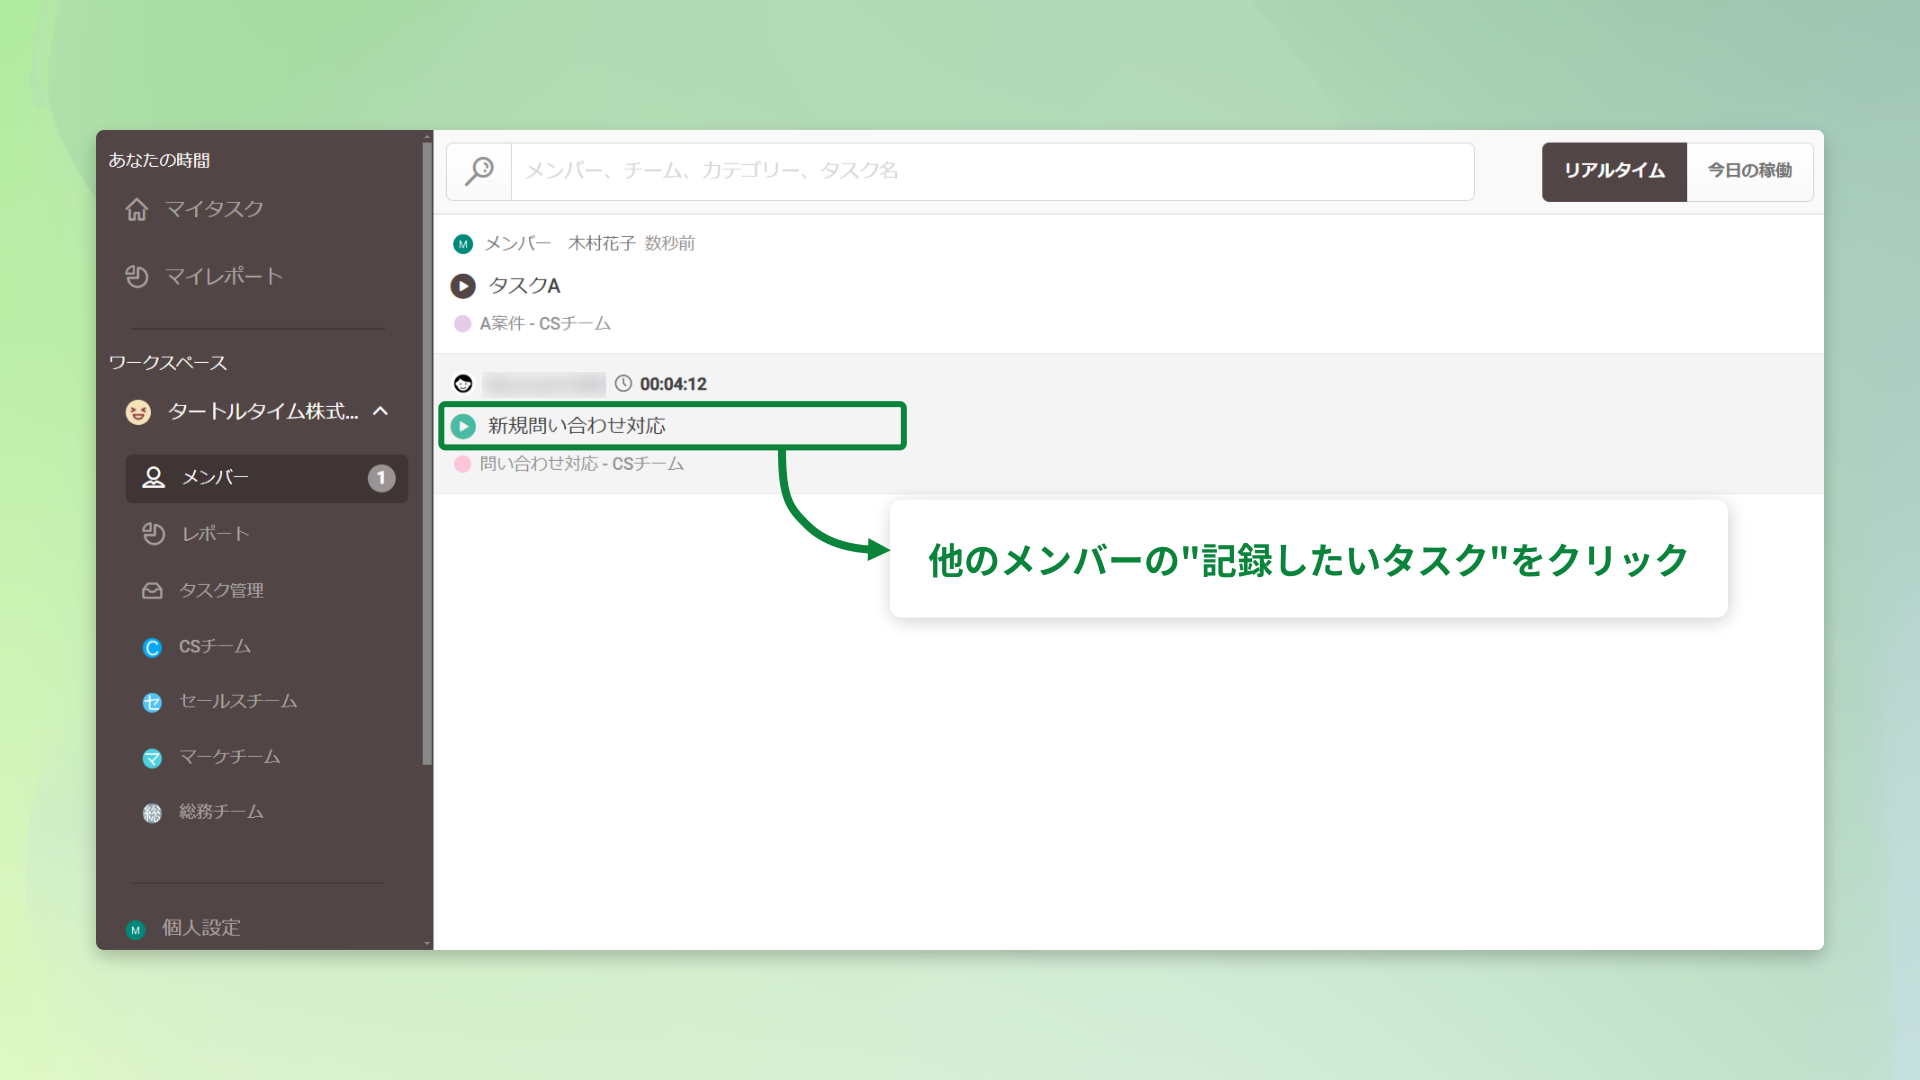Select the CSチーム icon
The height and width of the screenshot is (1080, 1920).
click(x=152, y=646)
